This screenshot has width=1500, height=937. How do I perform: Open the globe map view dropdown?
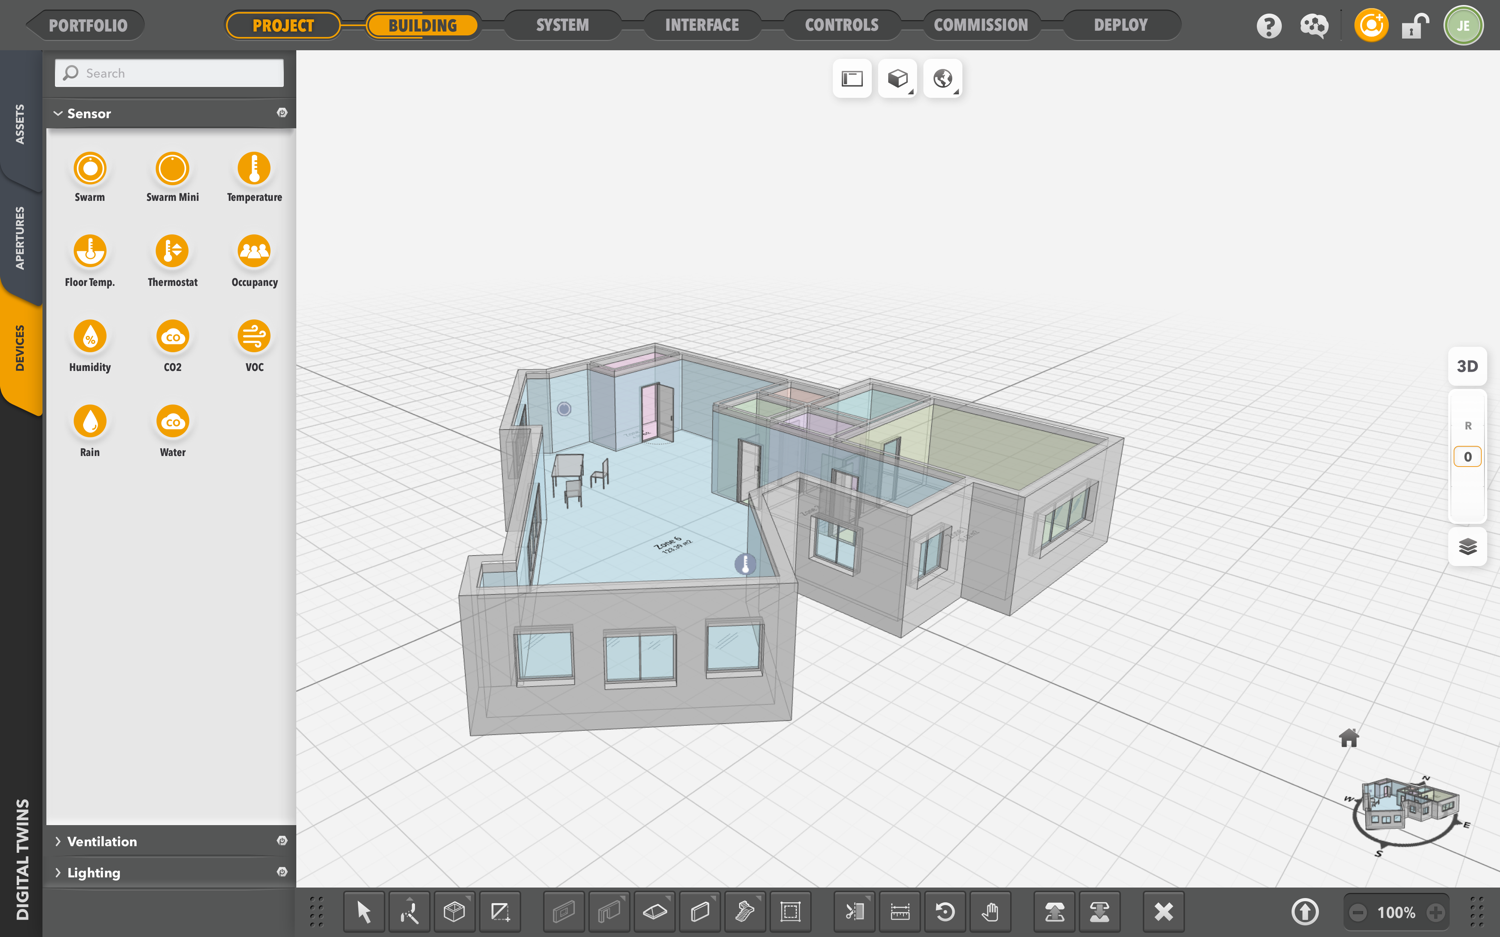pyautogui.click(x=943, y=79)
